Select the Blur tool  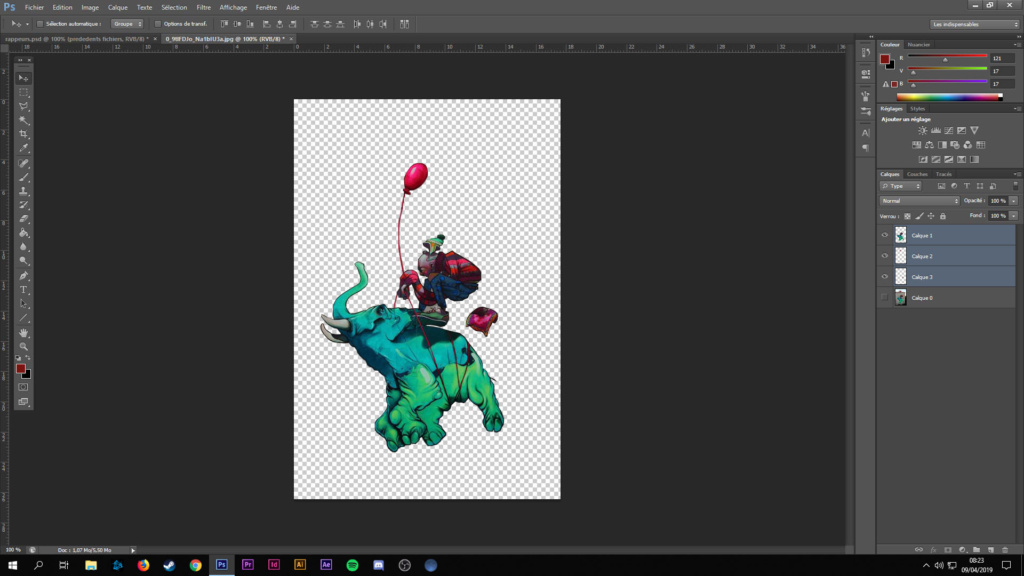point(24,247)
